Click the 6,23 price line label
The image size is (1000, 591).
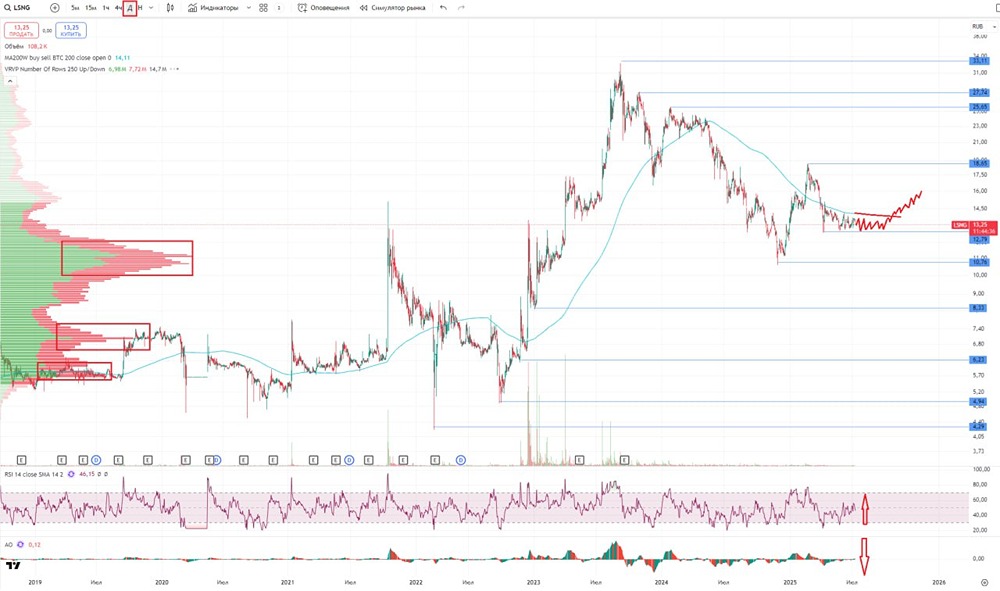tap(978, 360)
